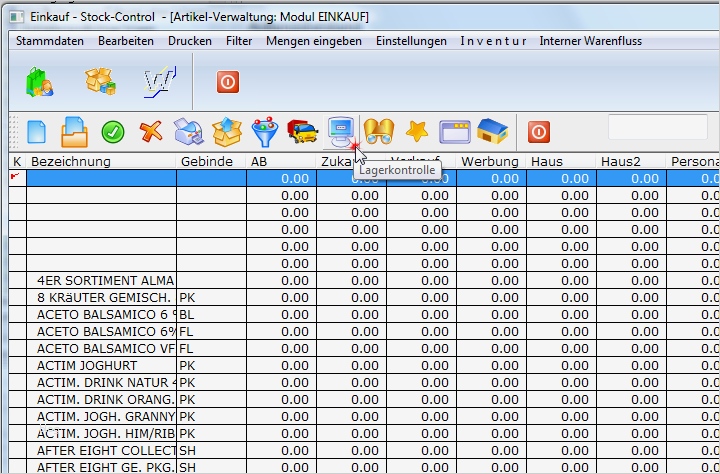Open the Filter menu

pyautogui.click(x=239, y=41)
